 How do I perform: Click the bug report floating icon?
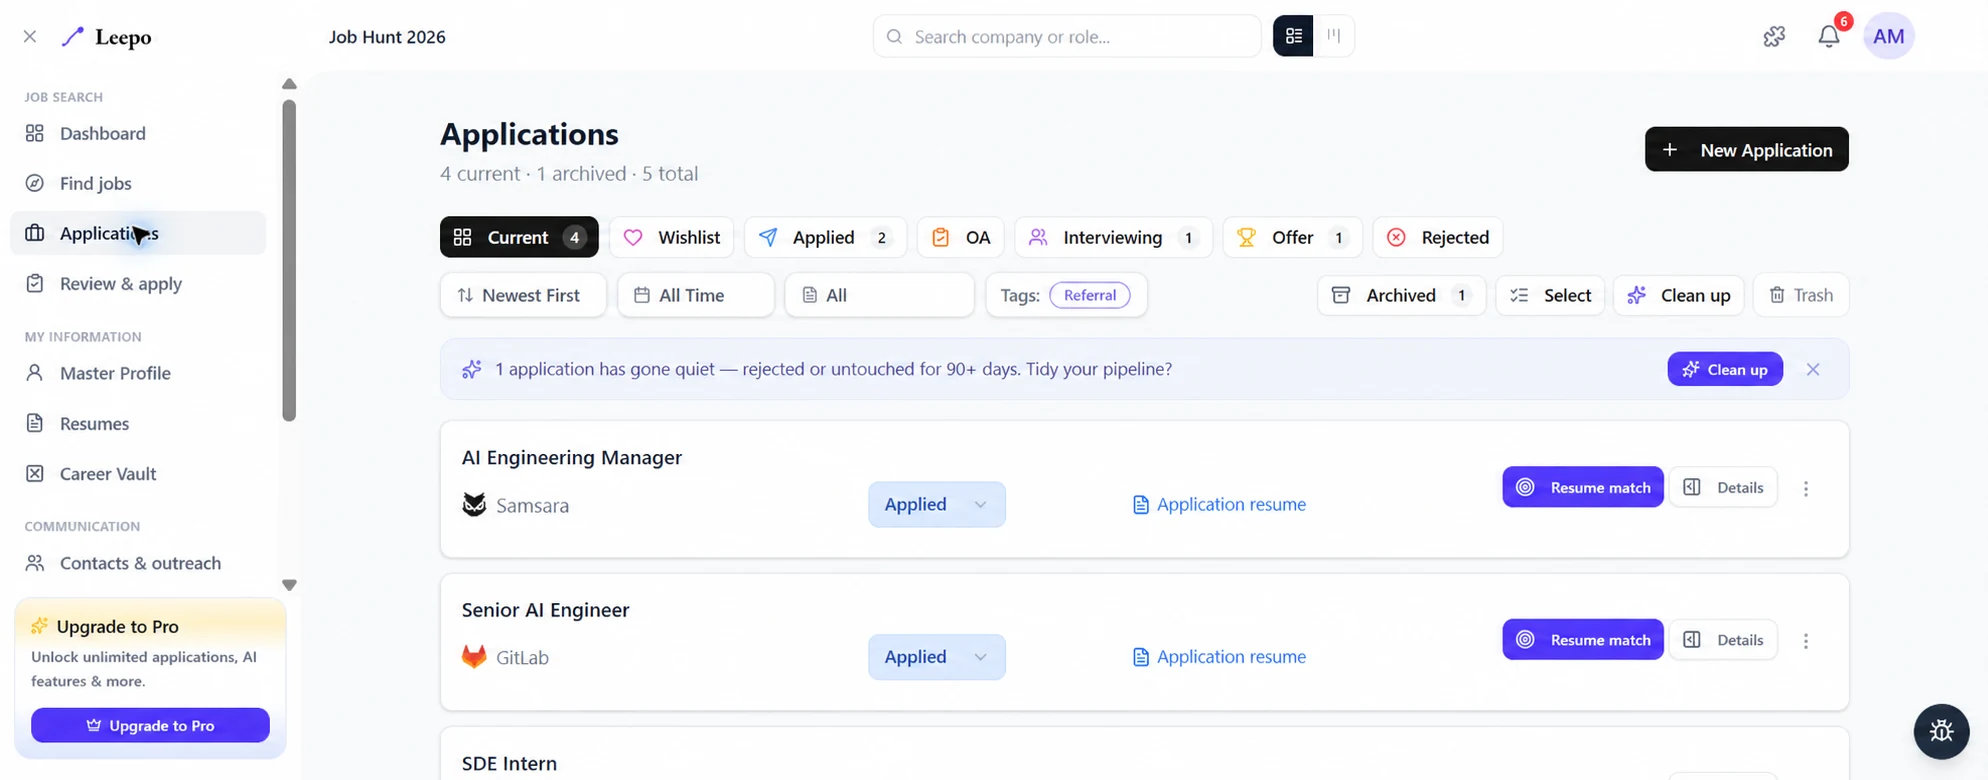tap(1941, 731)
